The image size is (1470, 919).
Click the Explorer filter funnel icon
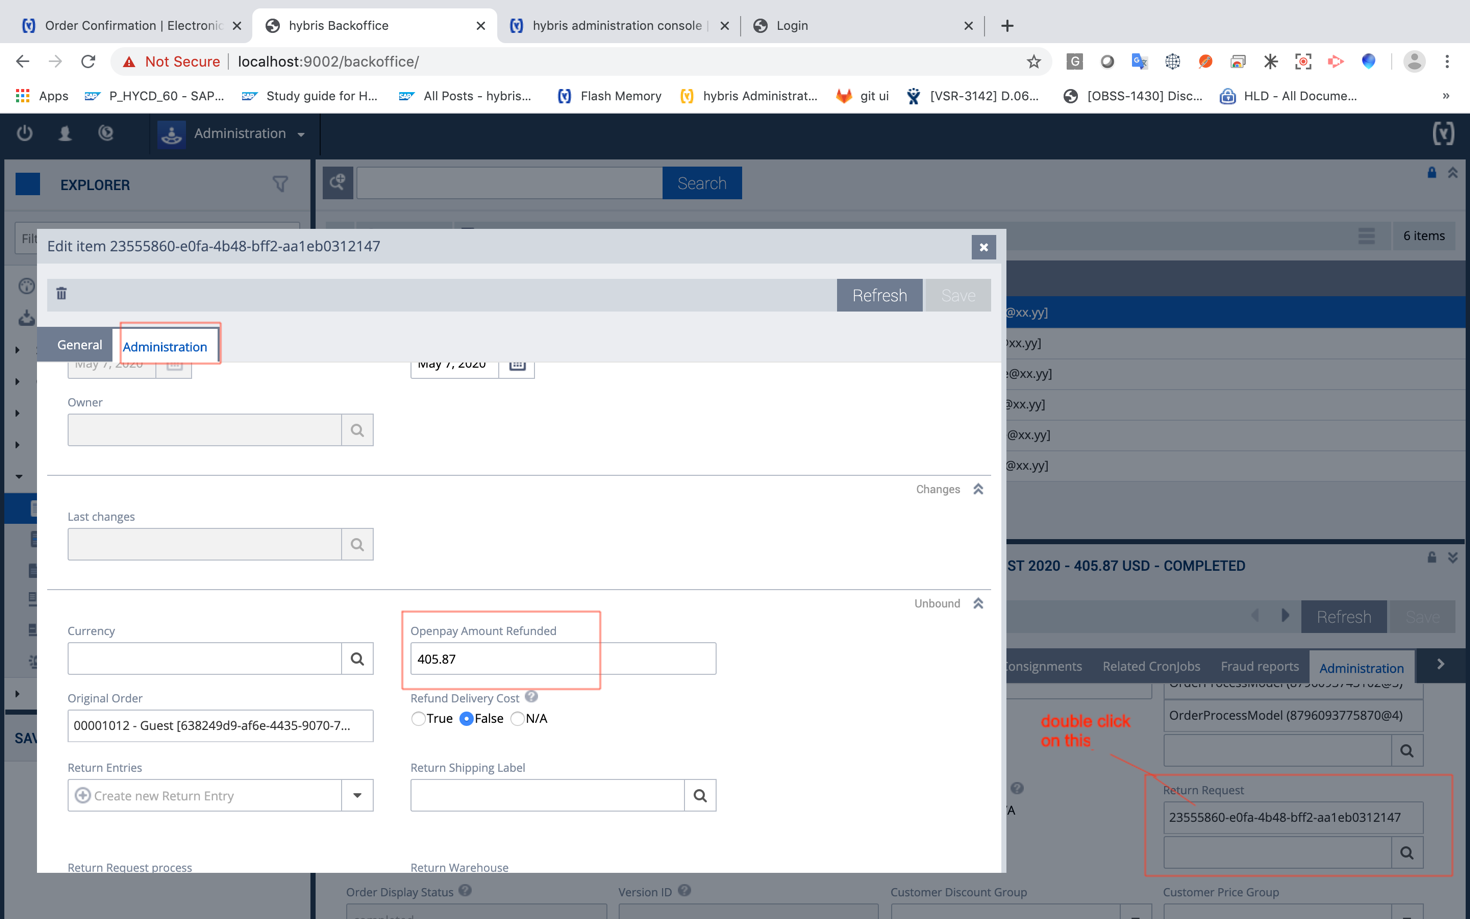[x=280, y=184]
